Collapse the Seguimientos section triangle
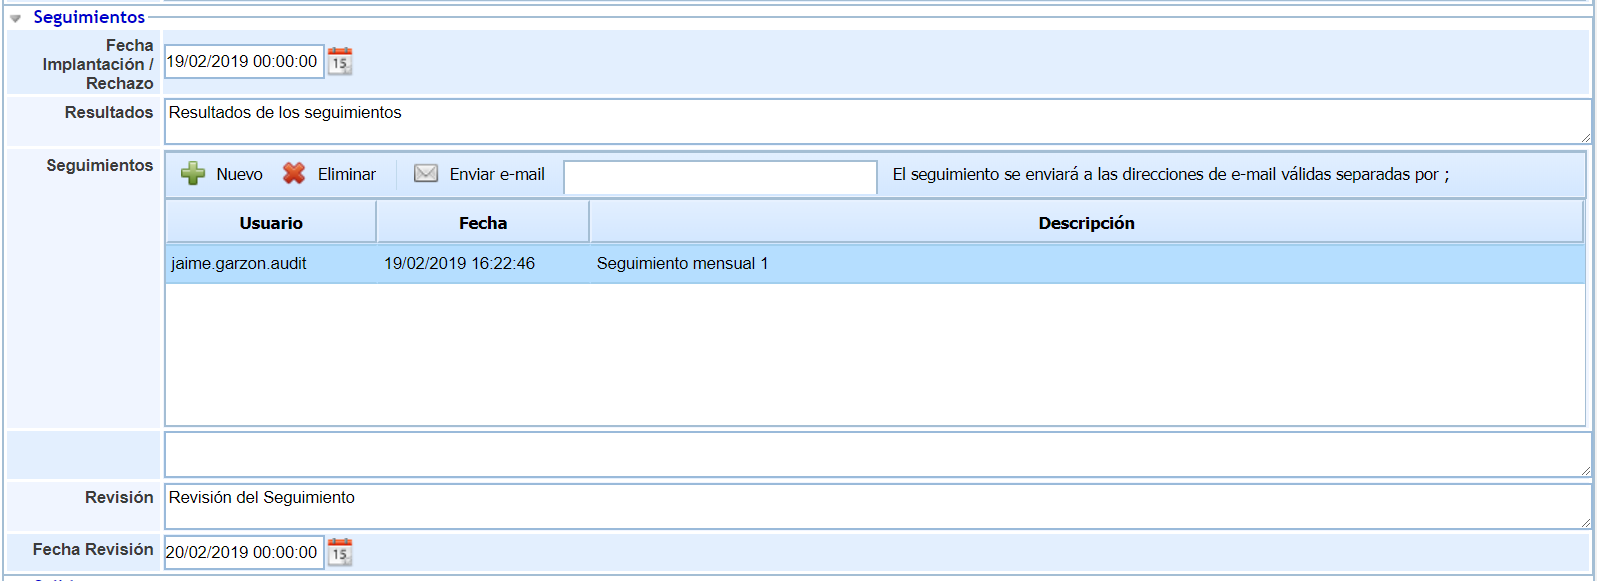The width and height of the screenshot is (1597, 581). (x=16, y=18)
